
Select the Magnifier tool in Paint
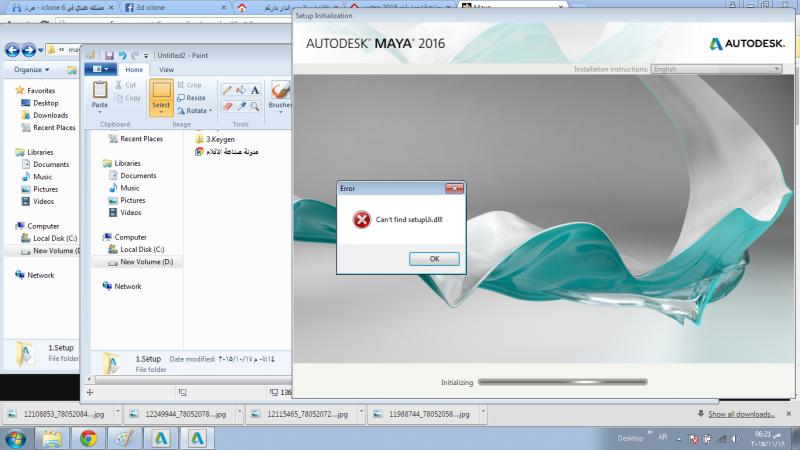click(255, 106)
